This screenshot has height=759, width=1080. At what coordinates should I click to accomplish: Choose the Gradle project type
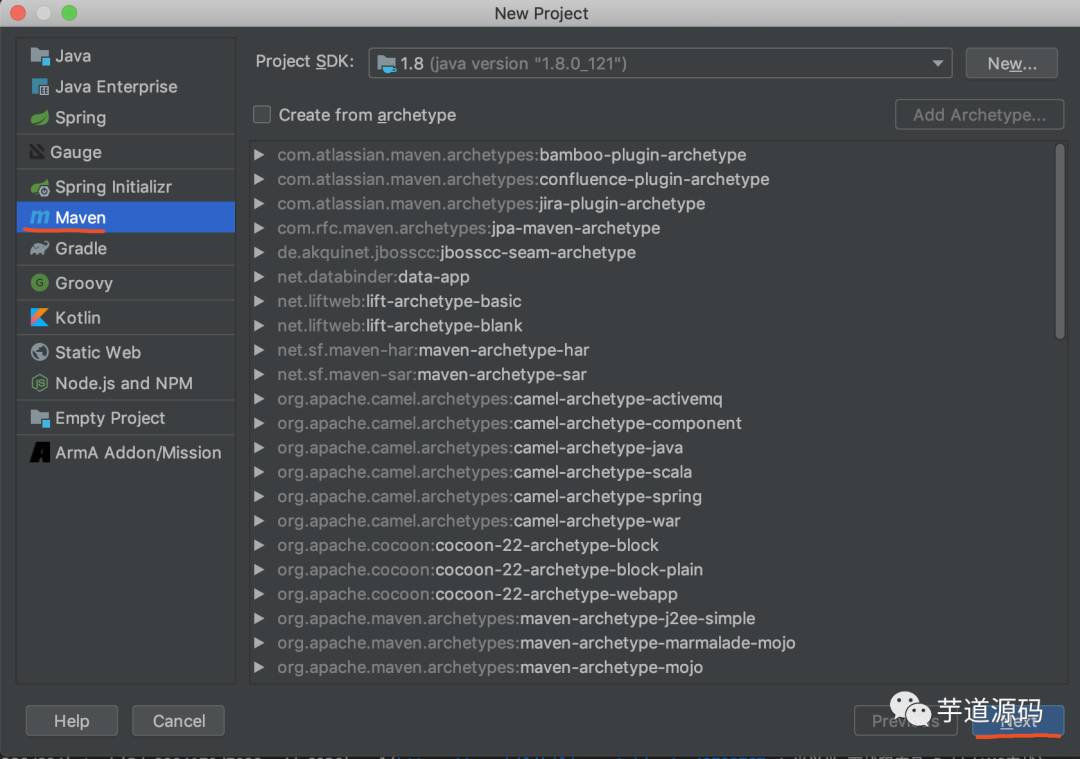tap(126, 249)
